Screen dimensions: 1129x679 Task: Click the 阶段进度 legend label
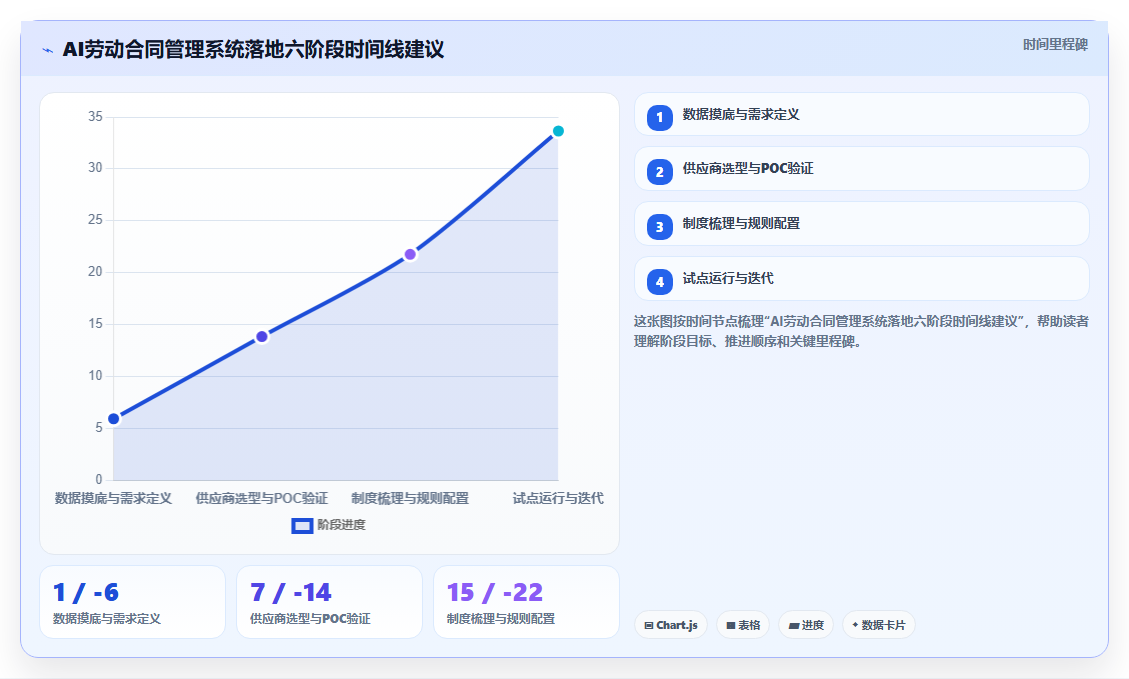341,525
